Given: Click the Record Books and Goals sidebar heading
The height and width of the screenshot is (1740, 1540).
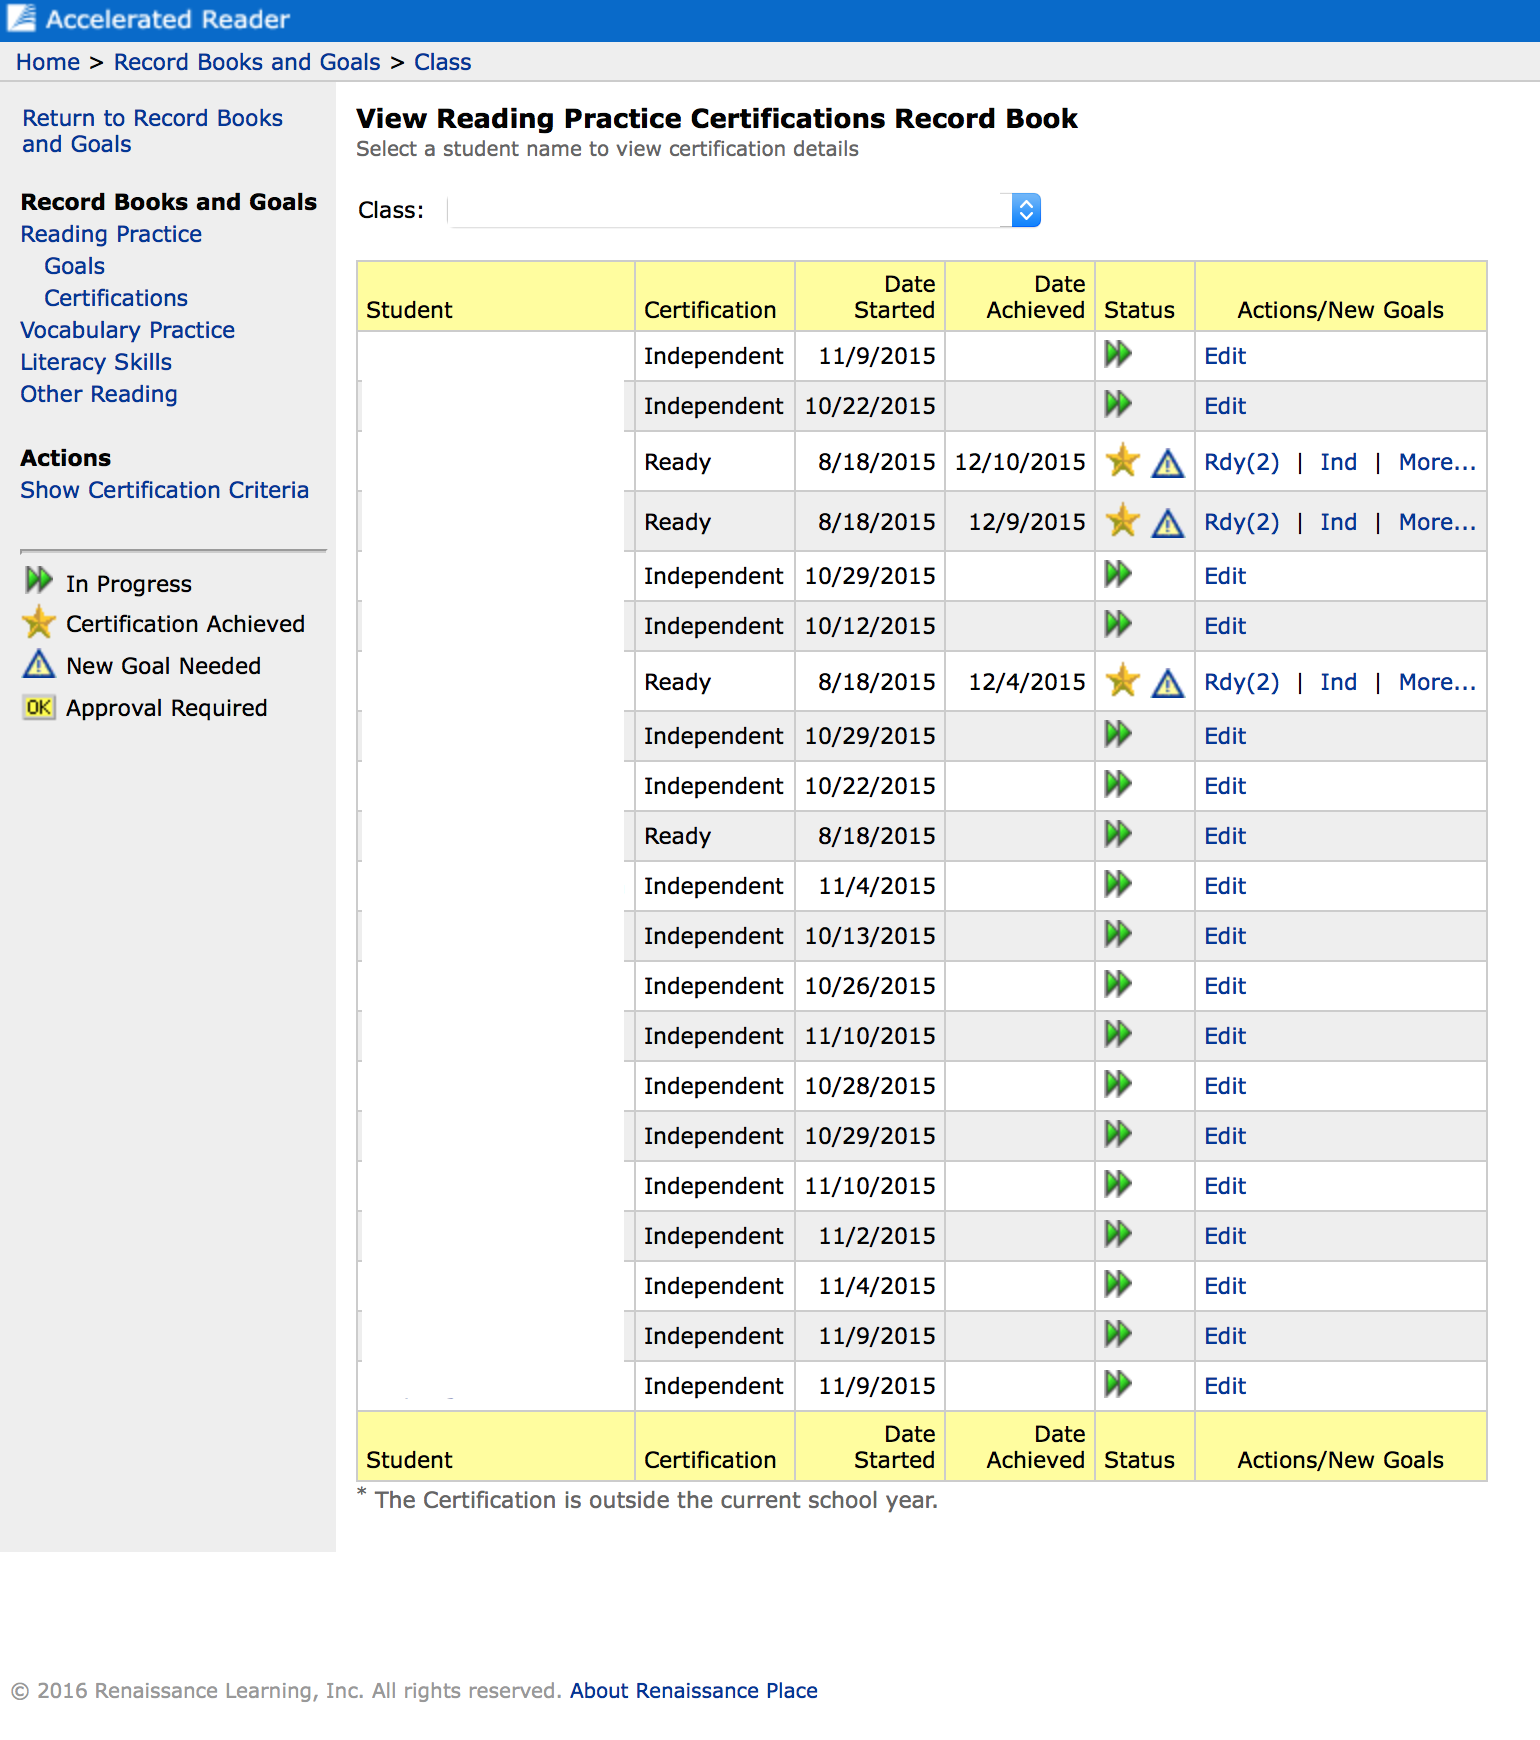Looking at the screenshot, I should pyautogui.click(x=169, y=202).
